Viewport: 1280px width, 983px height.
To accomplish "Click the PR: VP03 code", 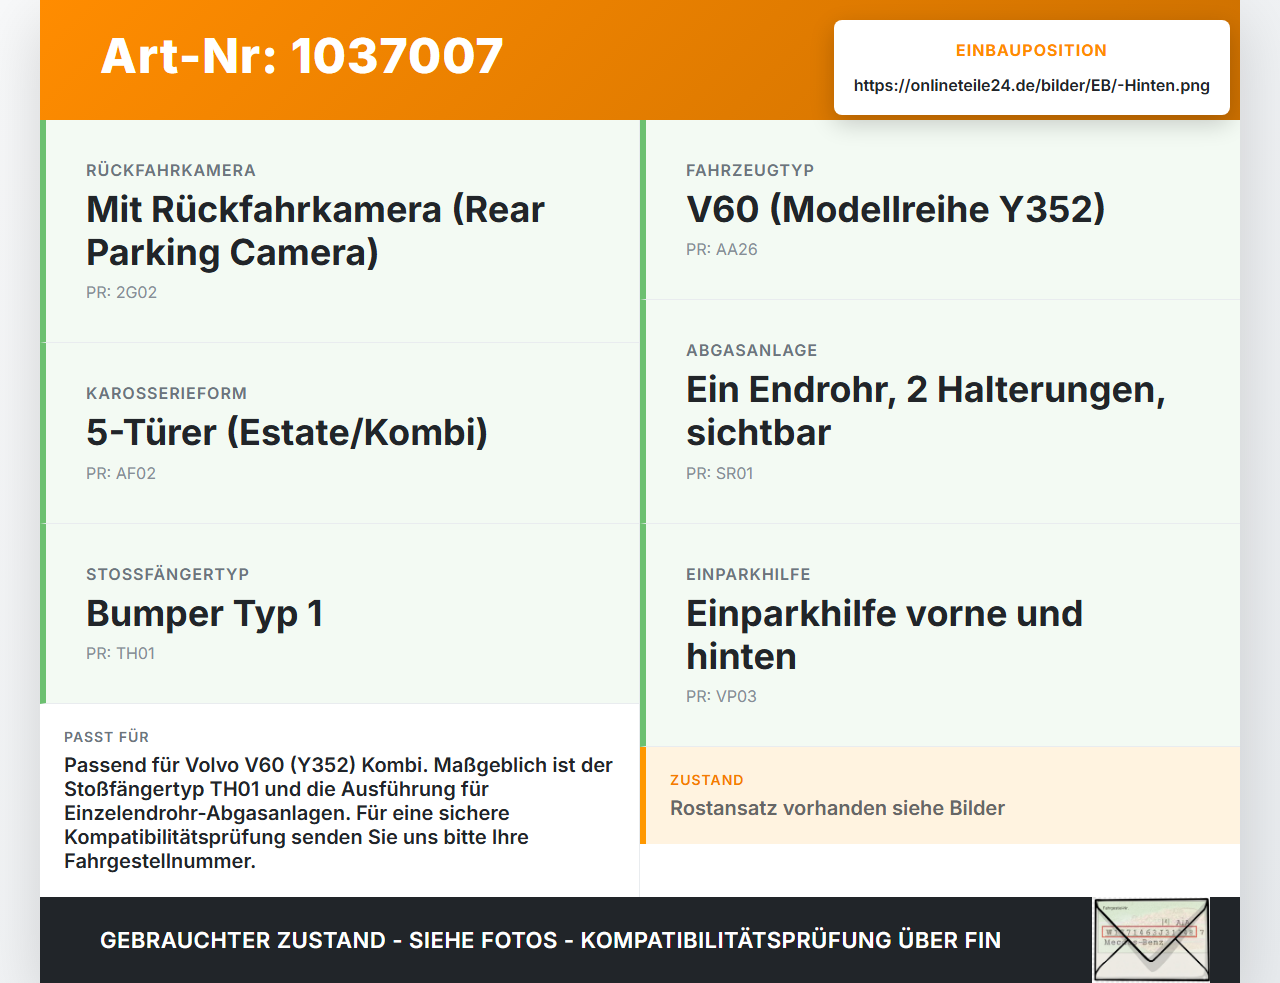I will 721,697.
